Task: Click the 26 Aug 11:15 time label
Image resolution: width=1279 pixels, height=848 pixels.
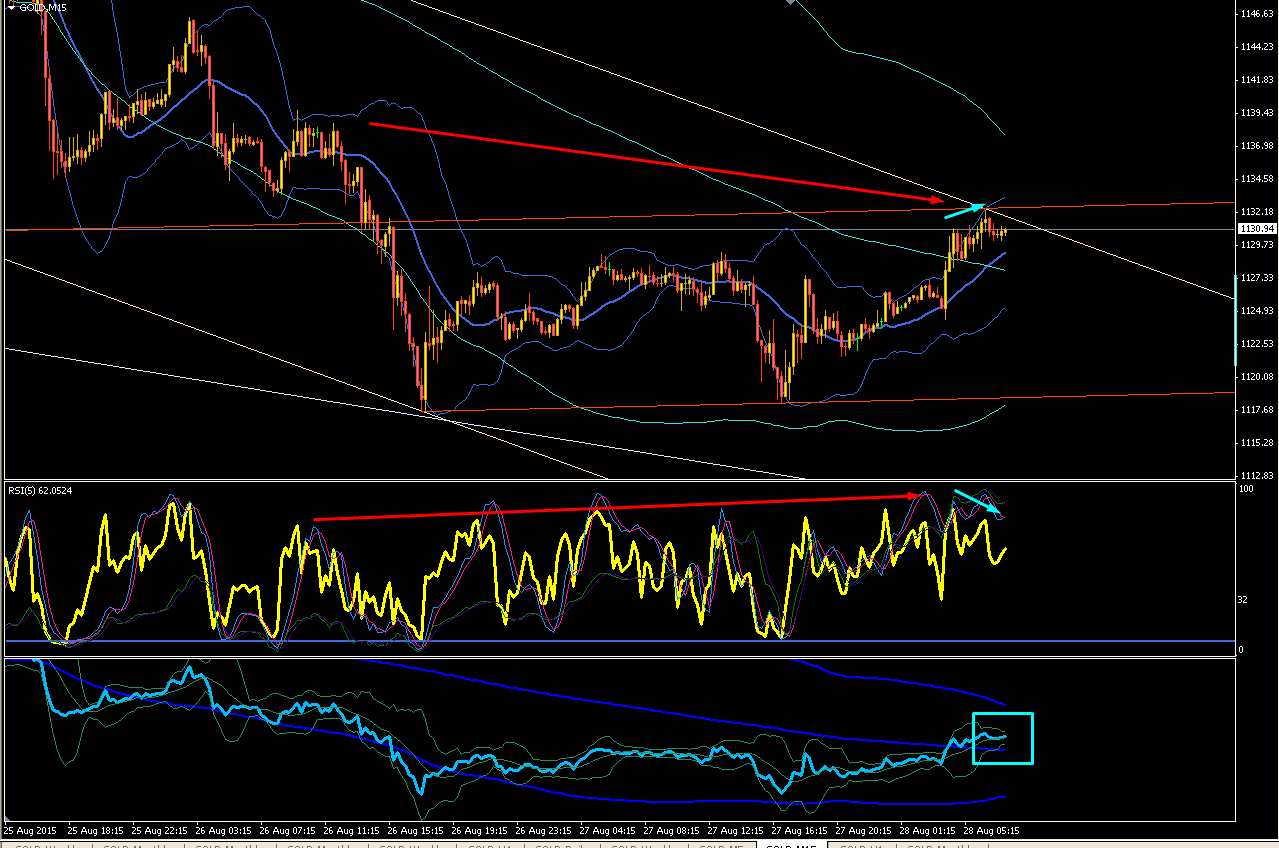Action: [351, 830]
